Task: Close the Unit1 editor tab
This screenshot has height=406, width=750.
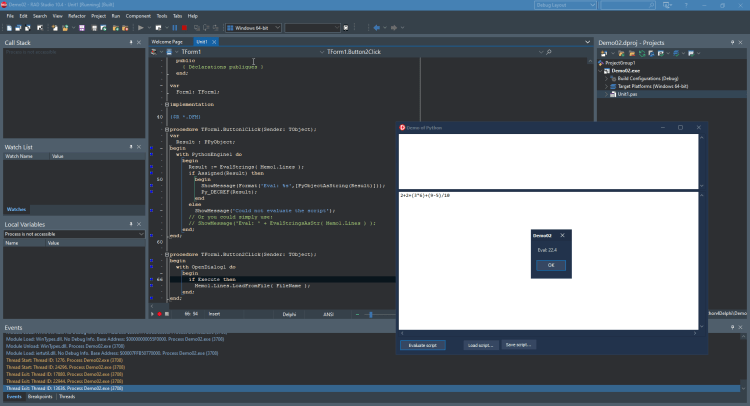Action: [214, 42]
